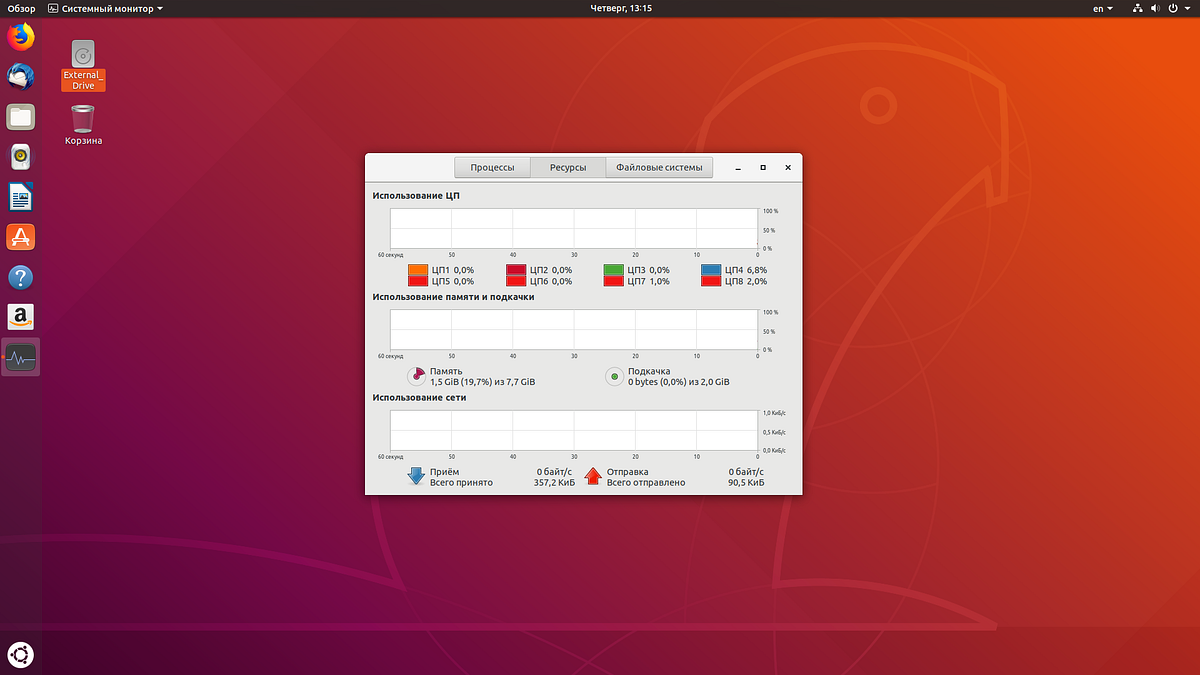Open the Files folder icon in dock
1200x675 pixels.
click(x=20, y=117)
